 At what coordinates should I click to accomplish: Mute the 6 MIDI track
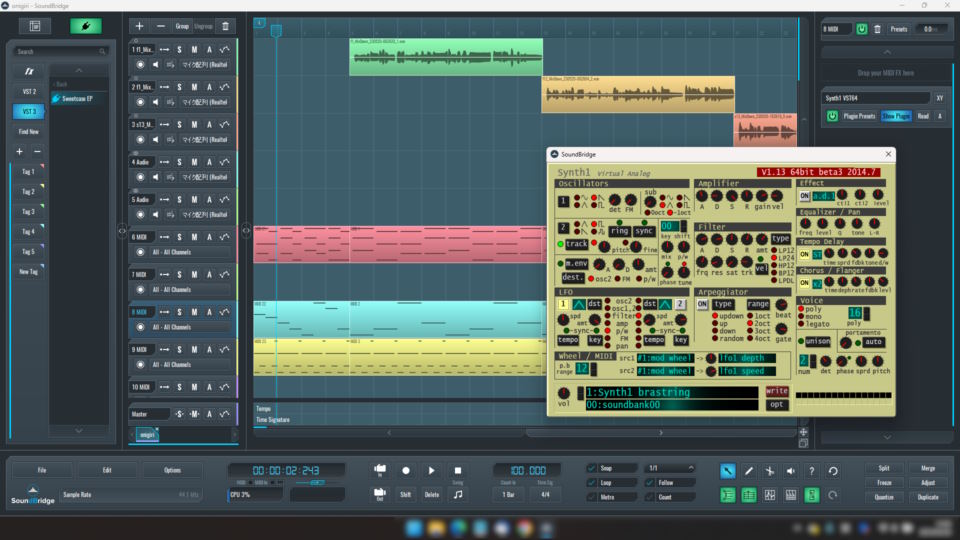click(194, 237)
